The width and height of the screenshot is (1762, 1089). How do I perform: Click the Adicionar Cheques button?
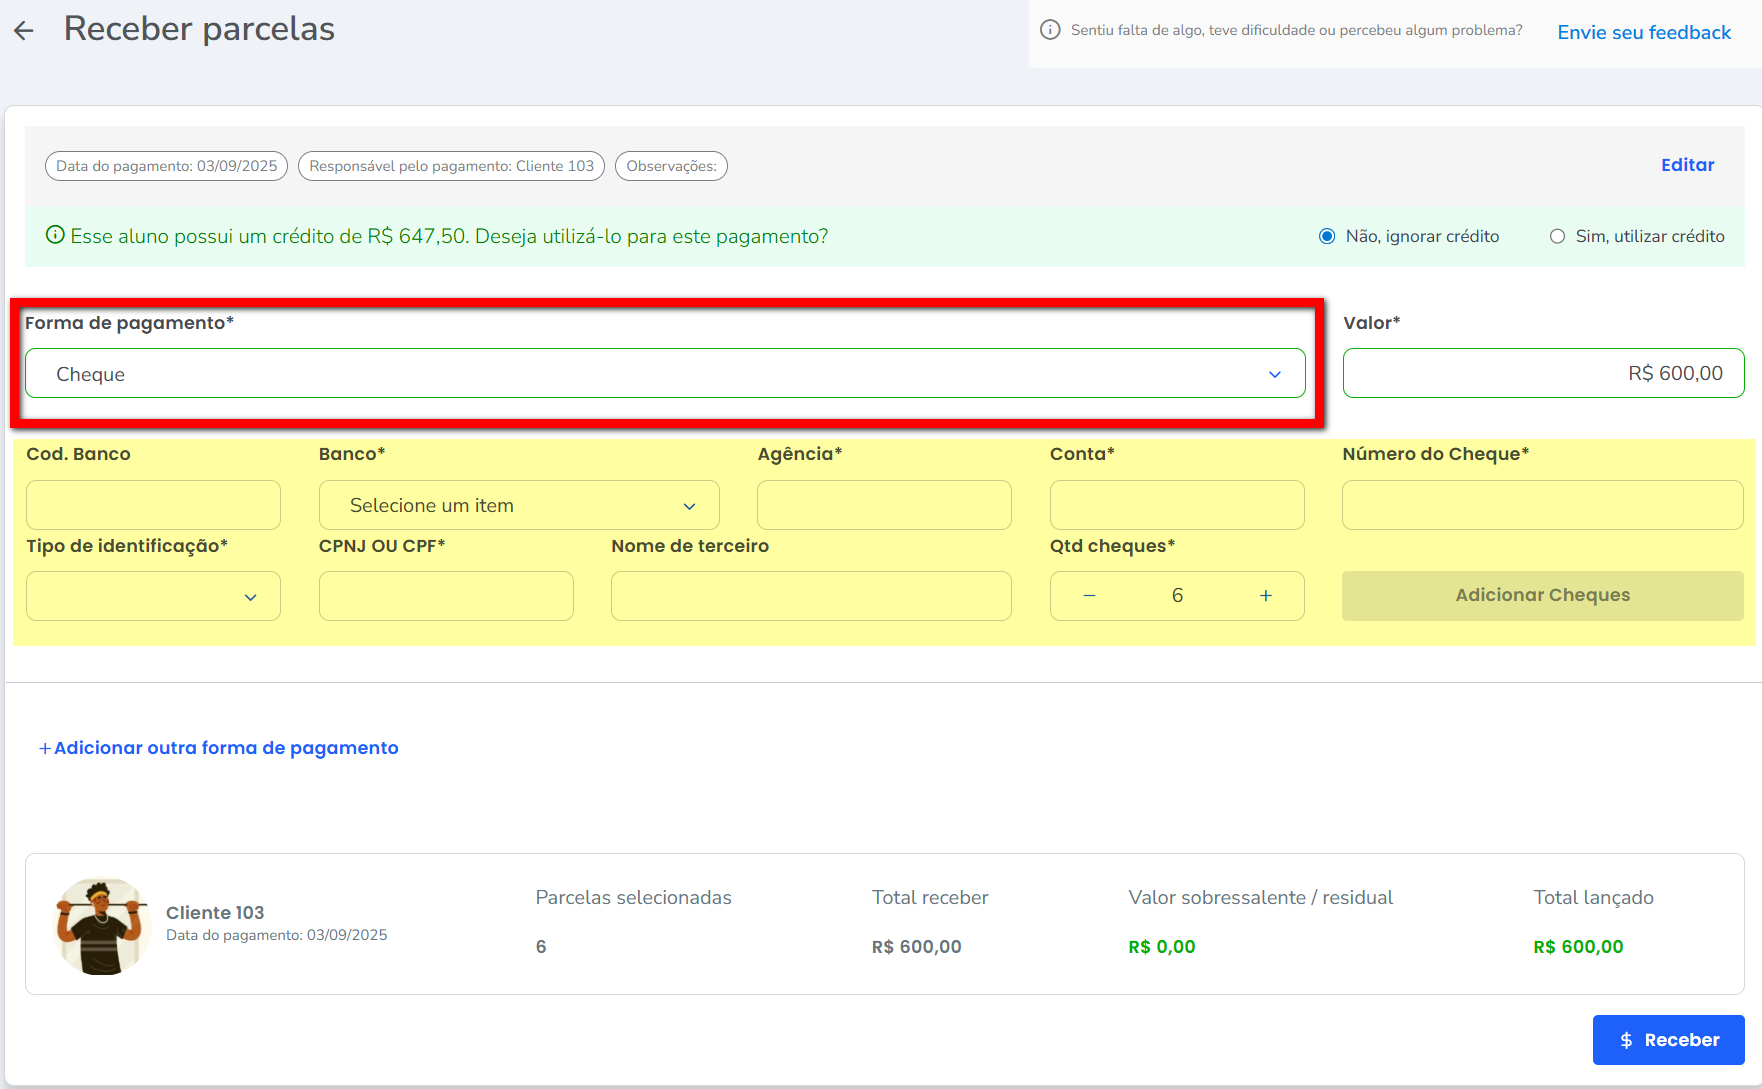pyautogui.click(x=1542, y=596)
